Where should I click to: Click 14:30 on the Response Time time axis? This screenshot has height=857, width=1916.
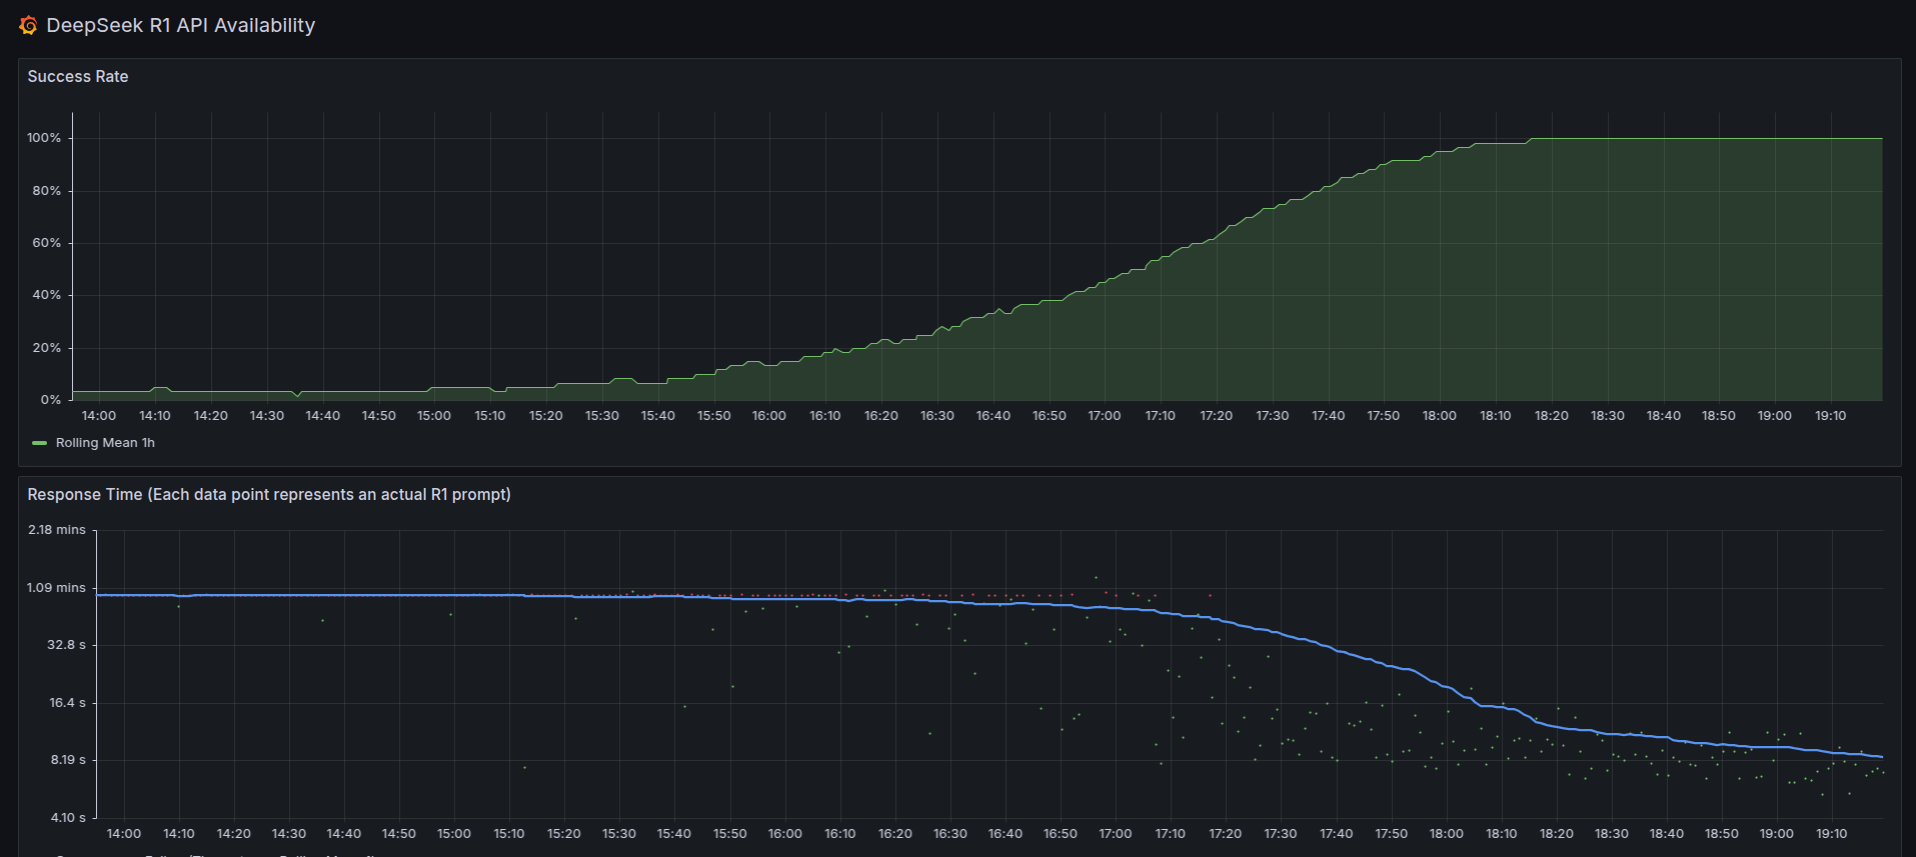point(289,834)
